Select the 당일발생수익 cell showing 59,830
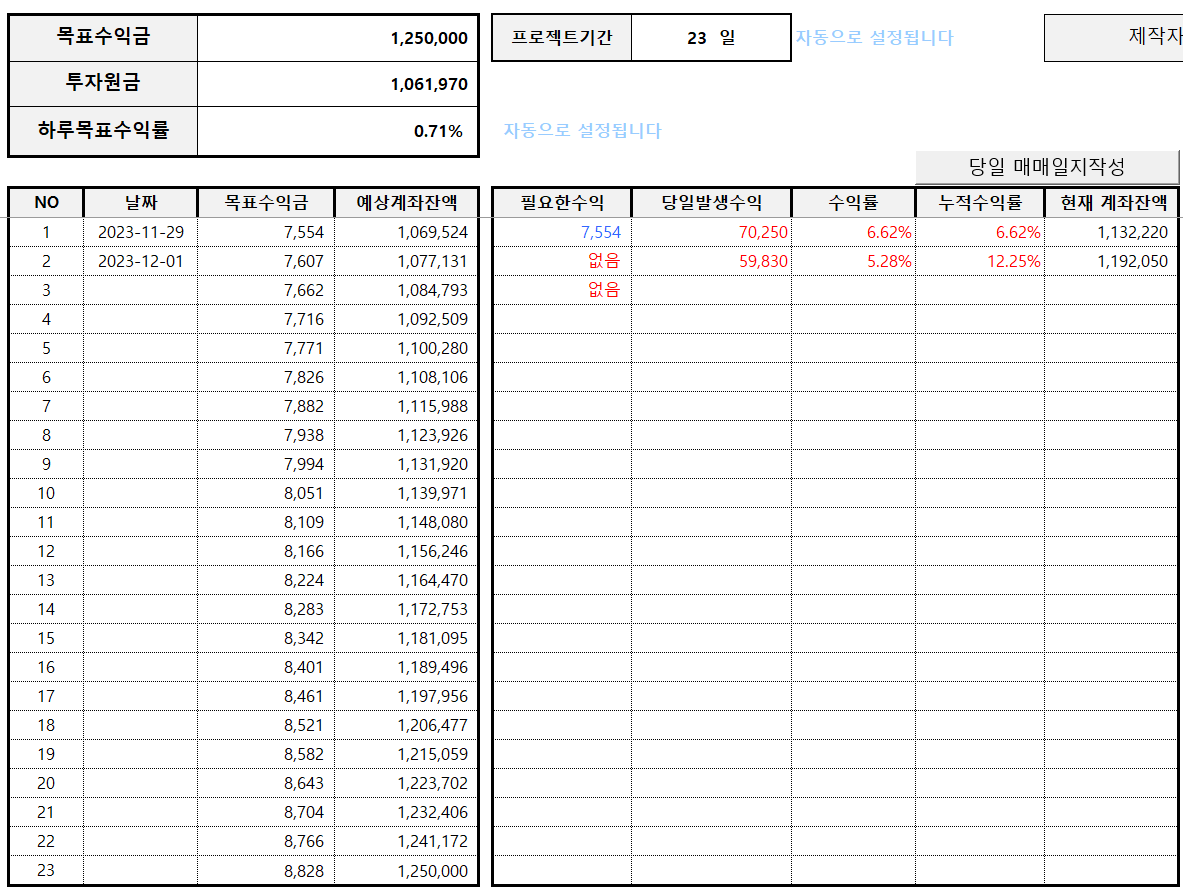The image size is (1183, 889). 711,261
